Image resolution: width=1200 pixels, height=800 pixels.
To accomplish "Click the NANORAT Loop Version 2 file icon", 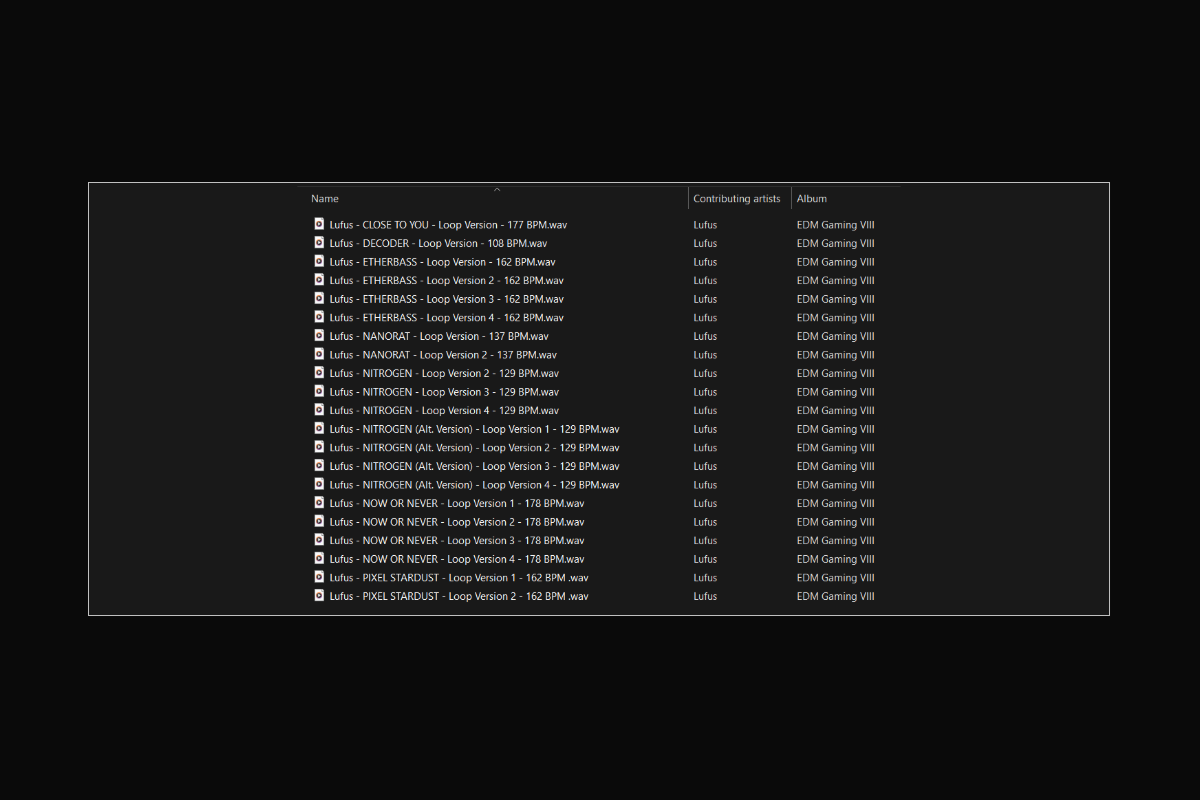I will click(319, 354).
